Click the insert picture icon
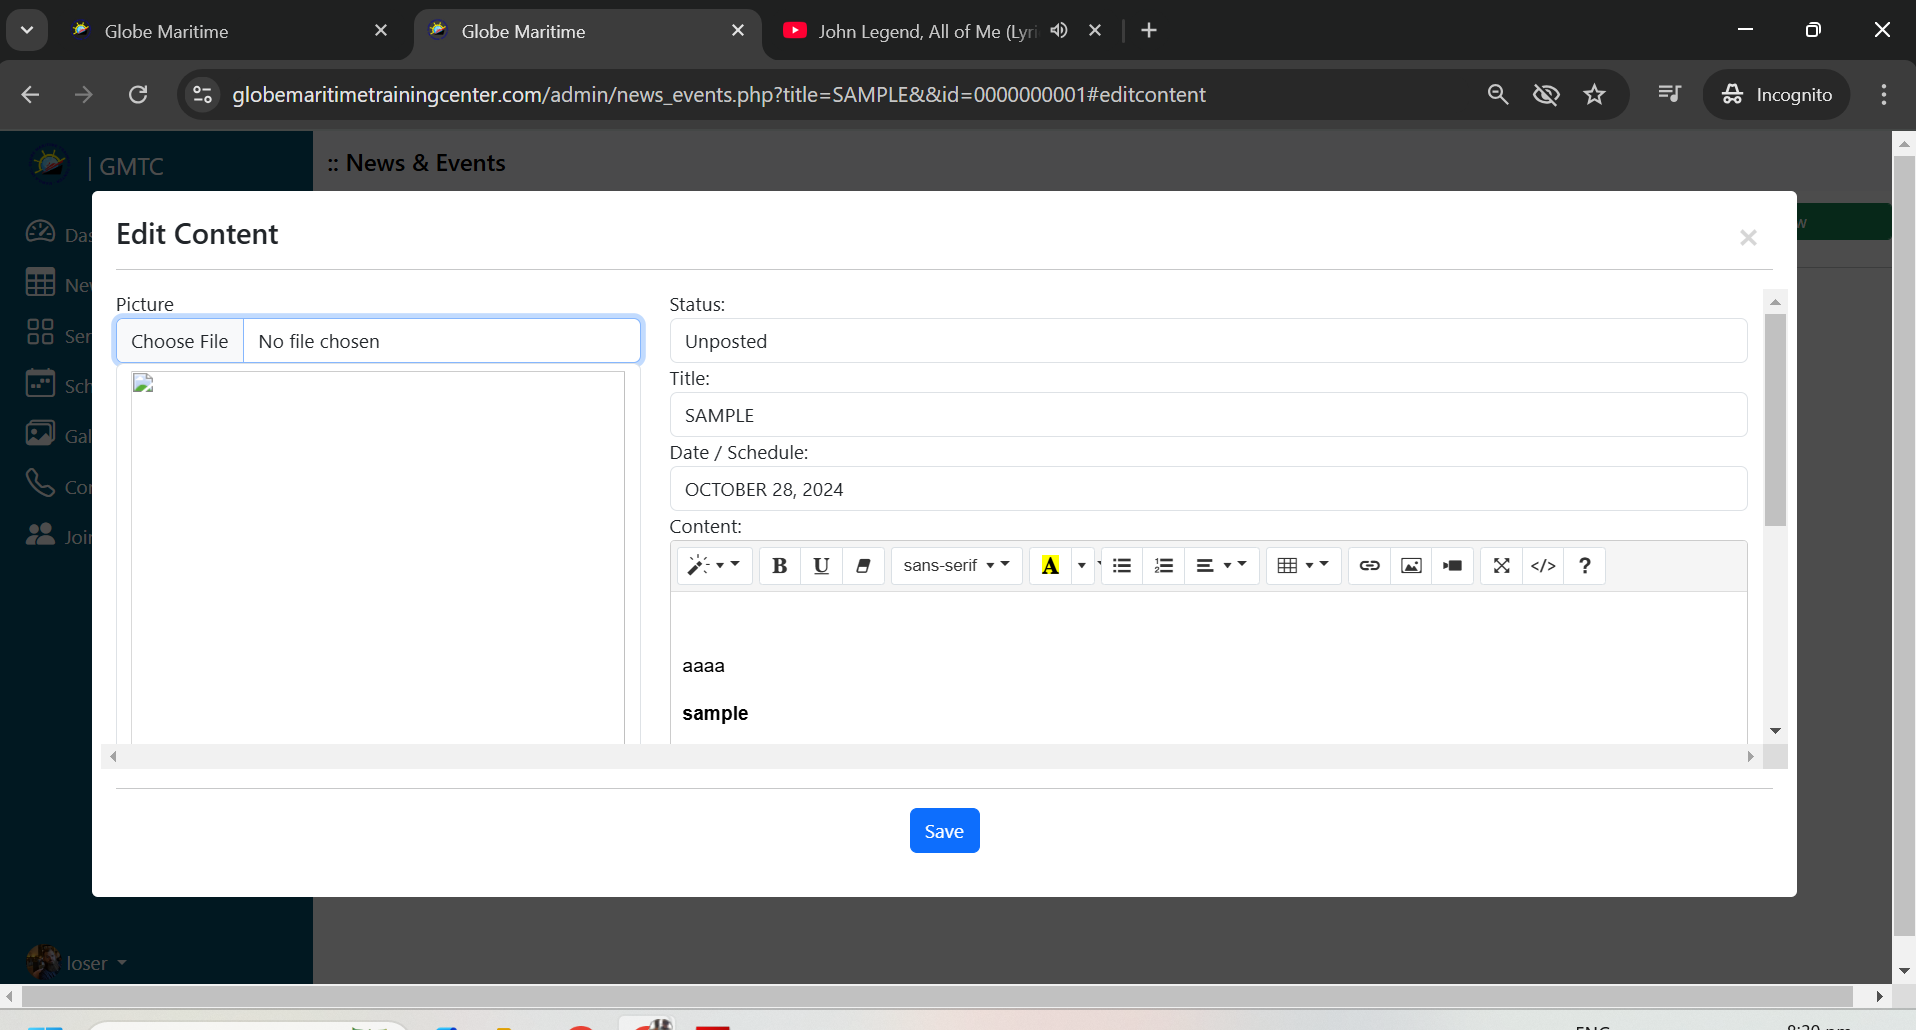Image resolution: width=1916 pixels, height=1030 pixels. tap(1411, 566)
